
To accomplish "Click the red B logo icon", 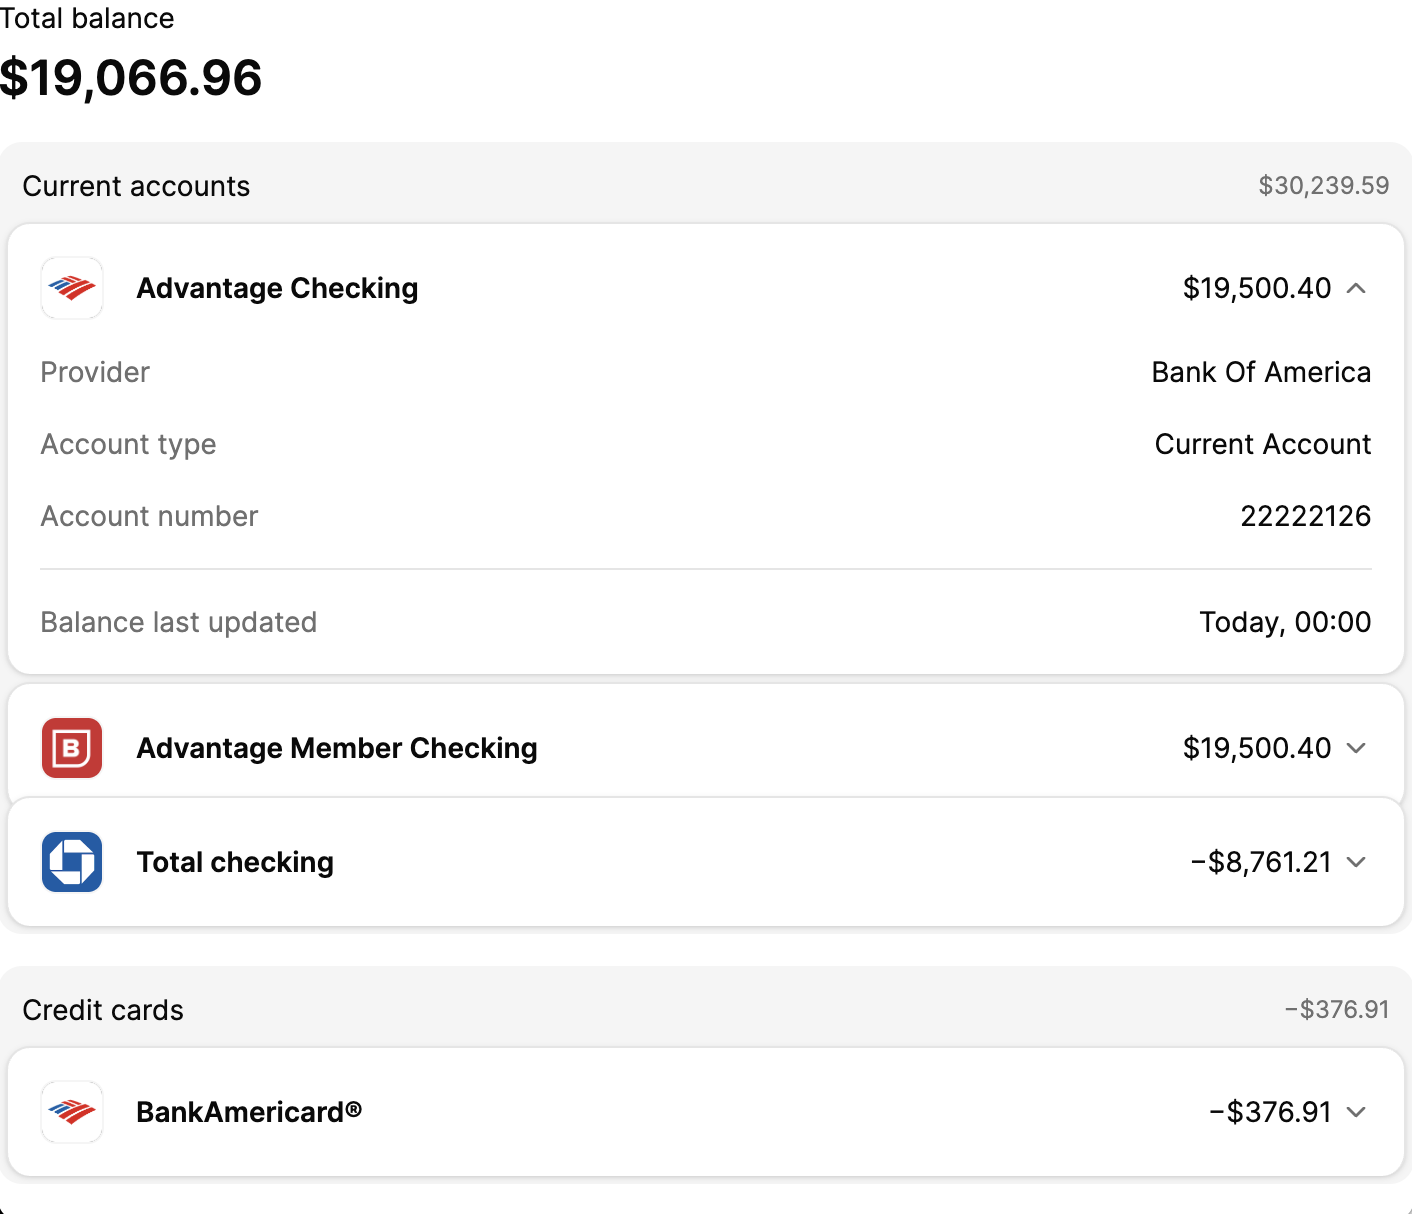I will coord(72,748).
